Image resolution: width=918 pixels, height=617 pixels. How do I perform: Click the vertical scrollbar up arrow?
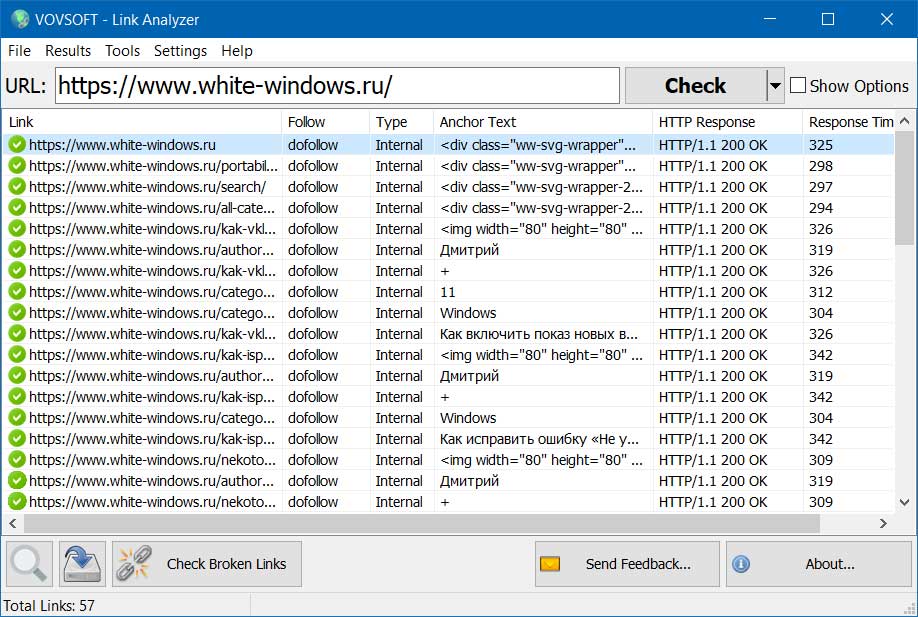(x=905, y=121)
